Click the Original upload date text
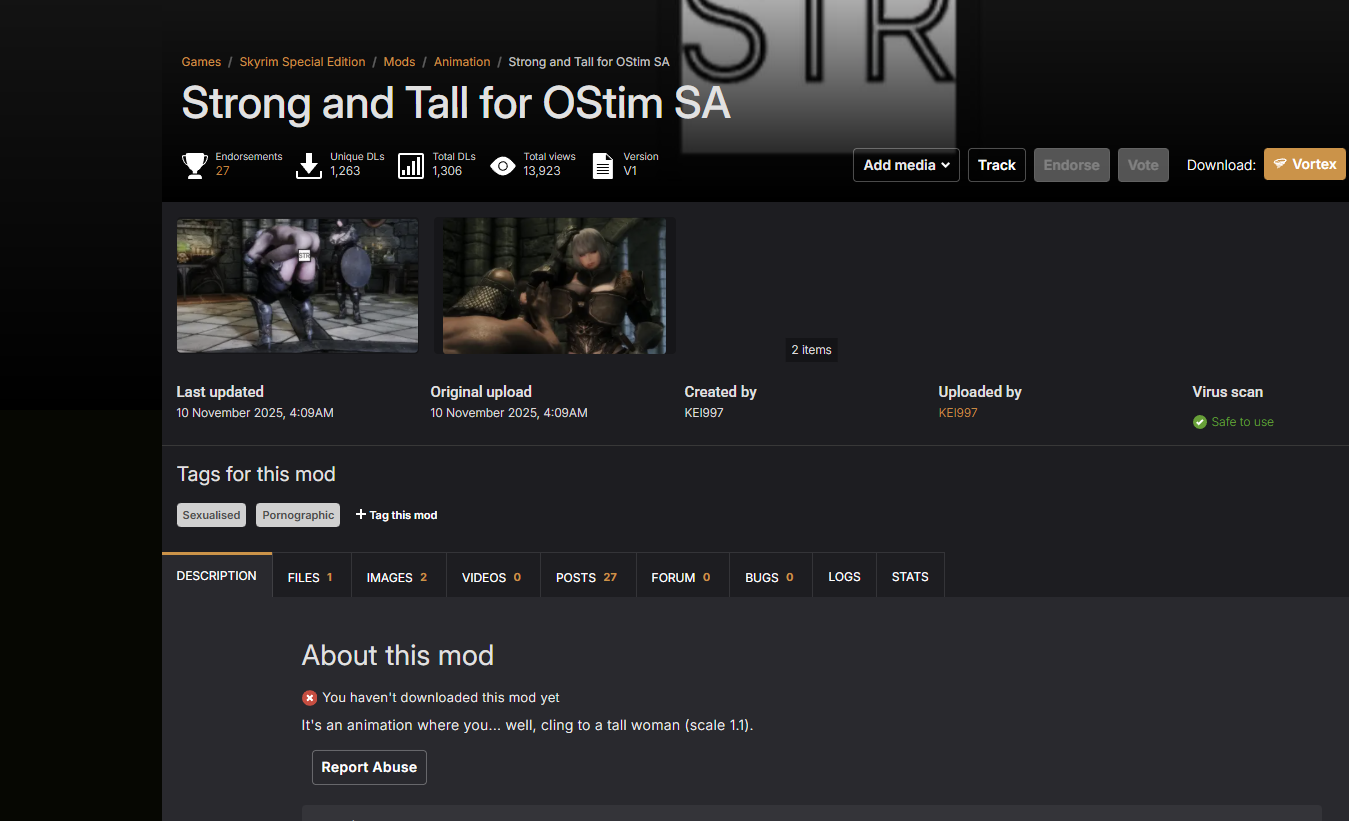Viewport: 1349px width, 821px height. click(509, 413)
